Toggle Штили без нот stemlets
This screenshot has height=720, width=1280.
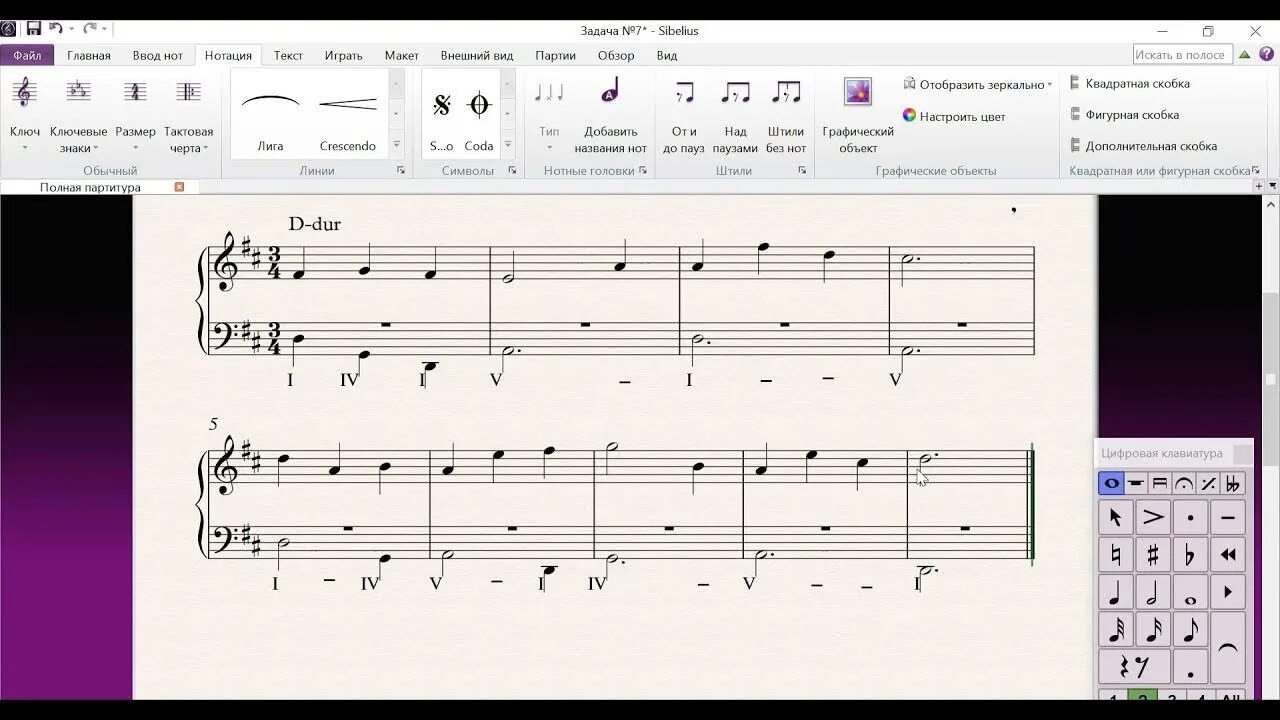click(786, 113)
